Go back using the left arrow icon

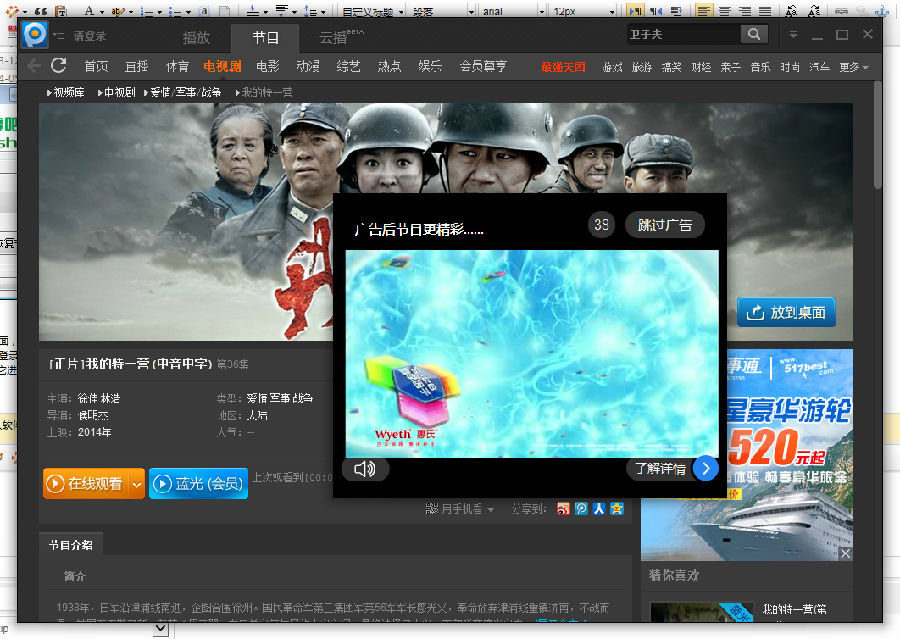point(34,66)
